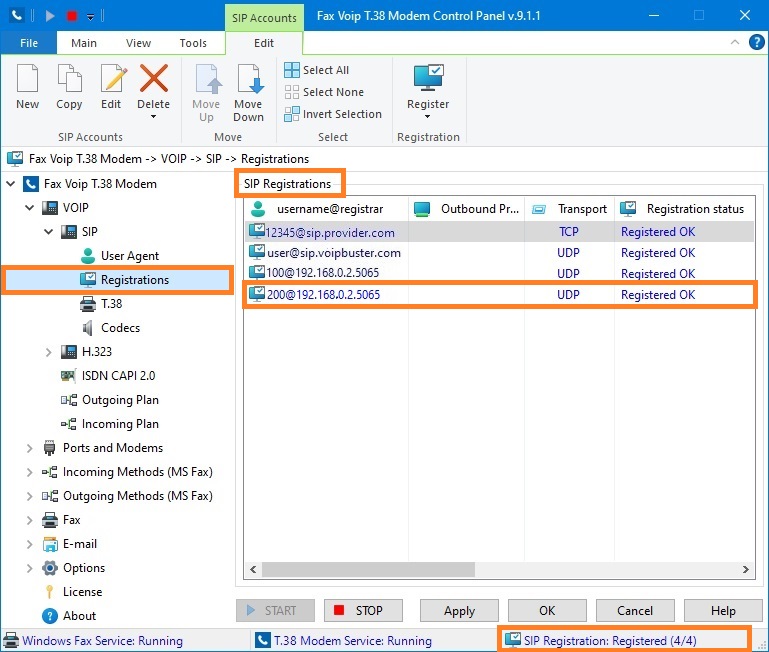Viewport: 769px width, 652px height.
Task: Select ISDN CAPI 2.0 in the tree
Action: pyautogui.click(x=107, y=376)
